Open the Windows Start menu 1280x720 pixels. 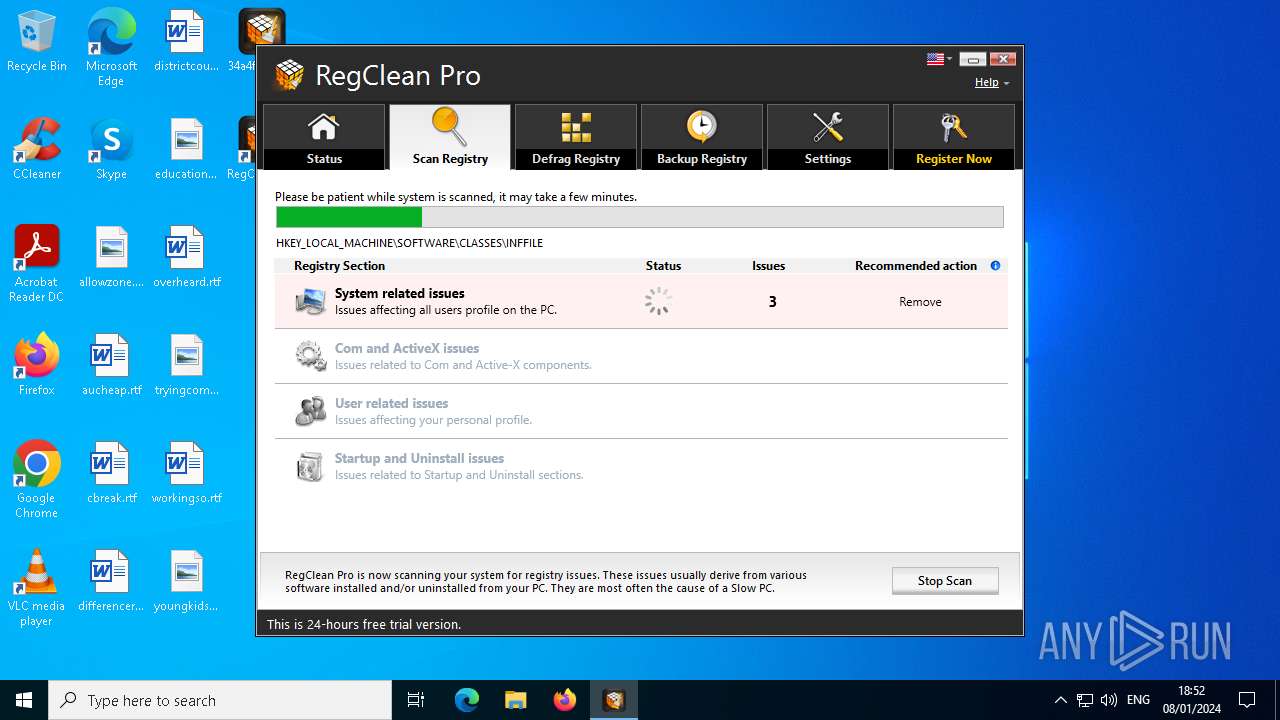24,700
